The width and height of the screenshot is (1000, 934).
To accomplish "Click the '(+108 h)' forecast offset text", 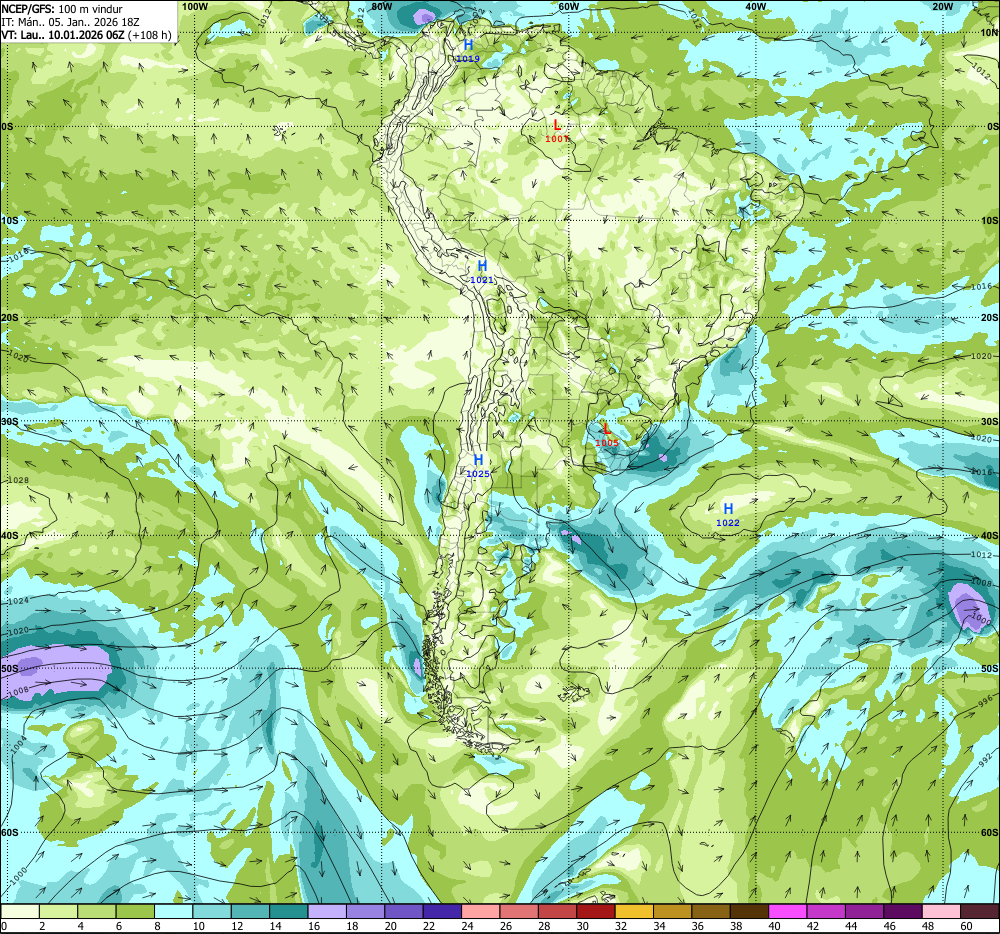I will pos(150,35).
